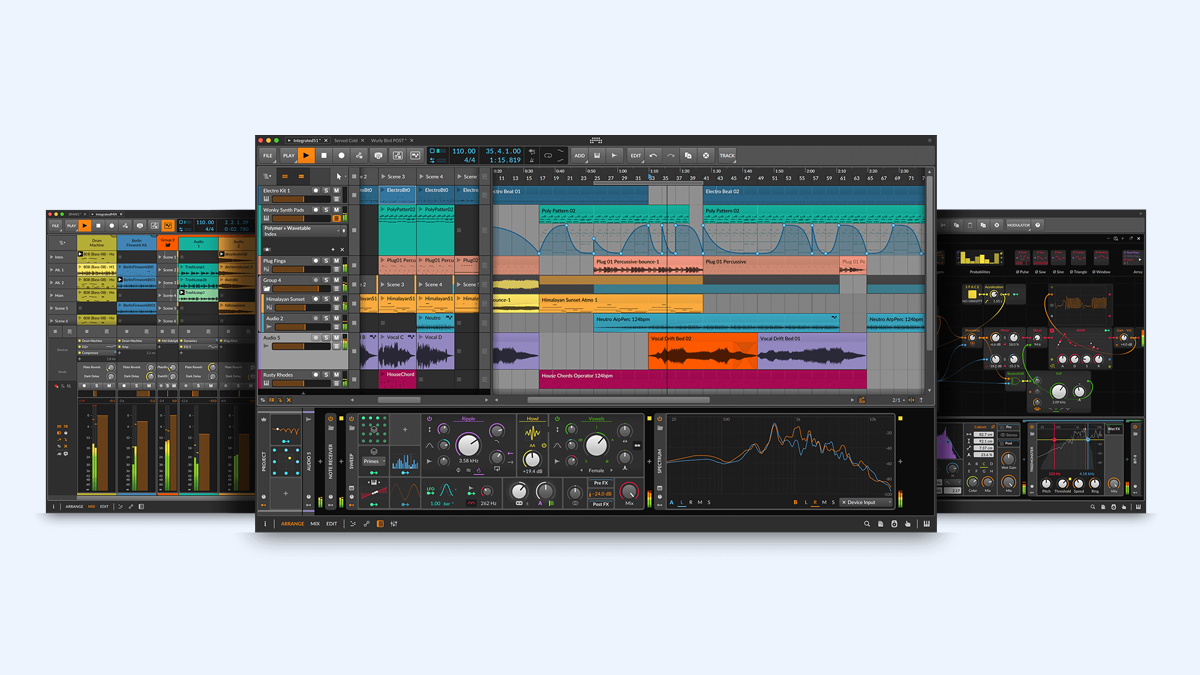Screen dimensions: 1200x675
Task: Click the Undo arrow in the toolbar
Action: [x=653, y=156]
